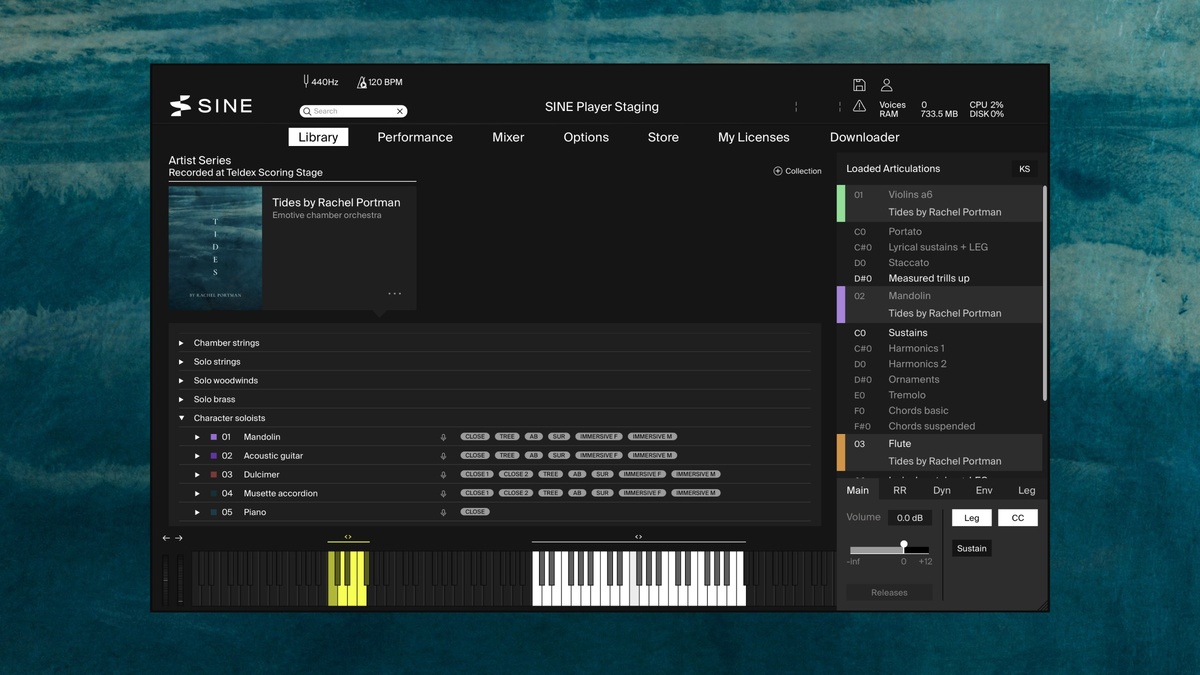
Task: Go to the Store tab
Action: point(663,137)
